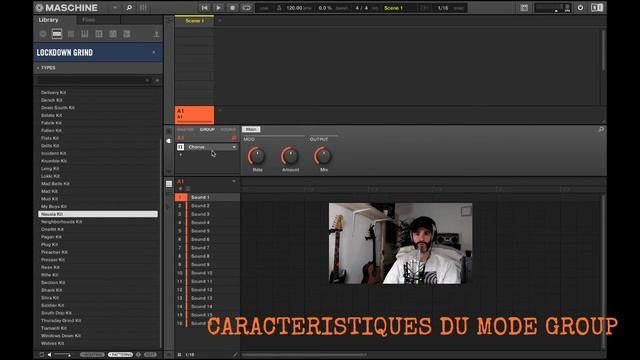The height and width of the screenshot is (360, 640).
Task: Click the 0.0 % swing value
Action: 325,8
